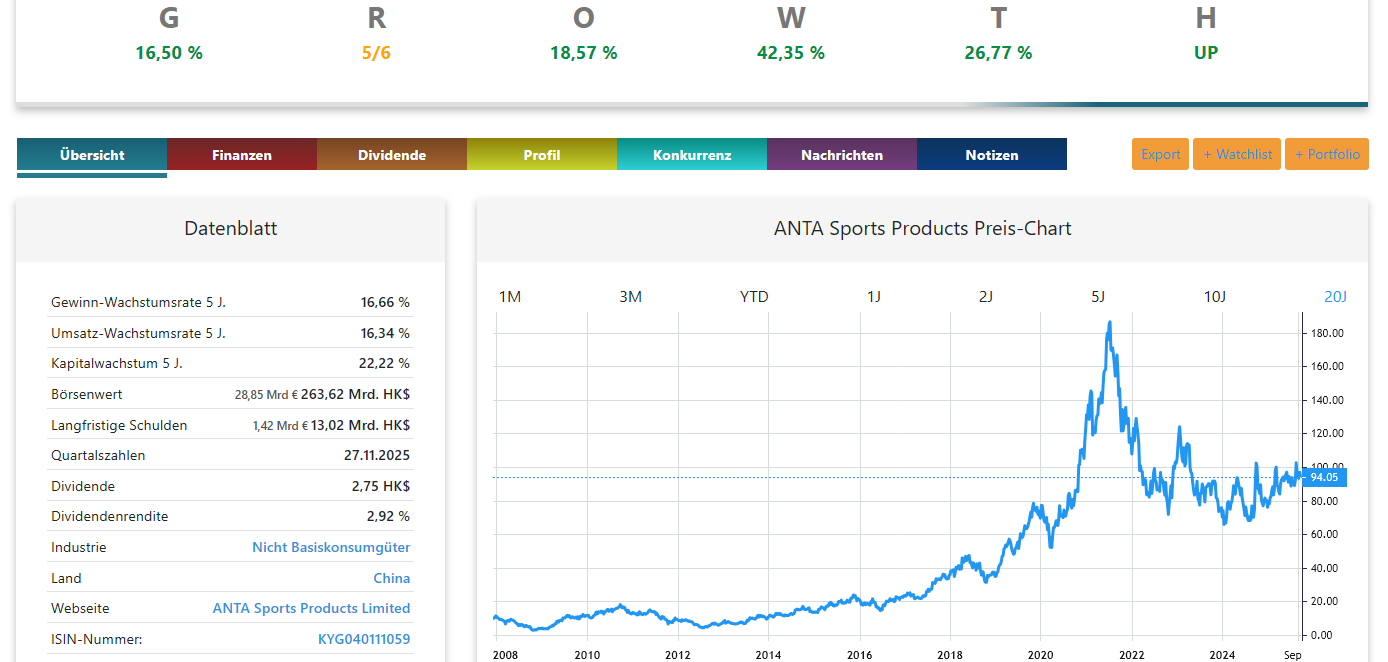Switch to the Notizen tab
The height and width of the screenshot is (662, 1388).
[x=992, y=155]
